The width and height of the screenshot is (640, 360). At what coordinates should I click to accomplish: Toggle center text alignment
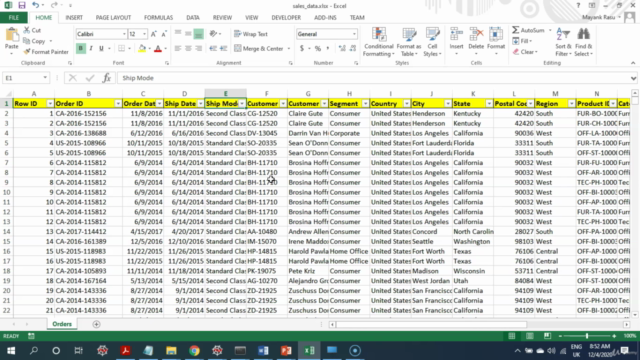point(188,49)
